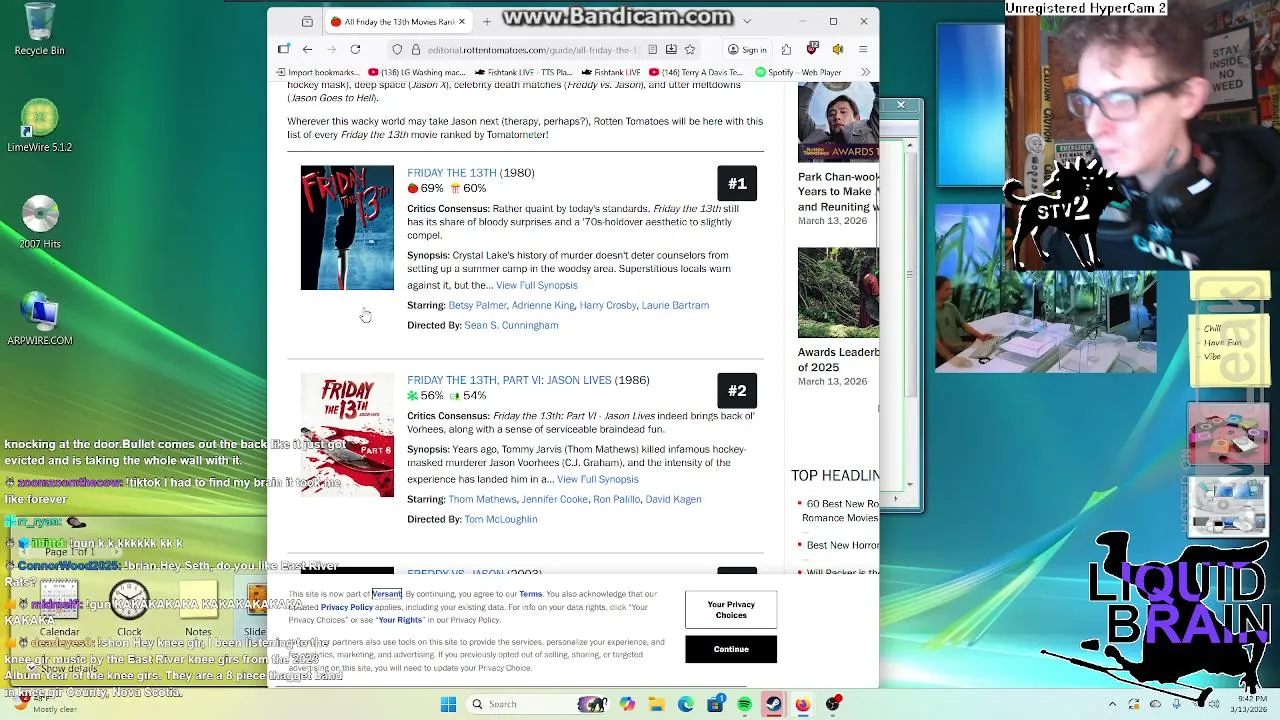
Task: Open Awards Leaderboard of 2025 article
Action: click(838, 359)
